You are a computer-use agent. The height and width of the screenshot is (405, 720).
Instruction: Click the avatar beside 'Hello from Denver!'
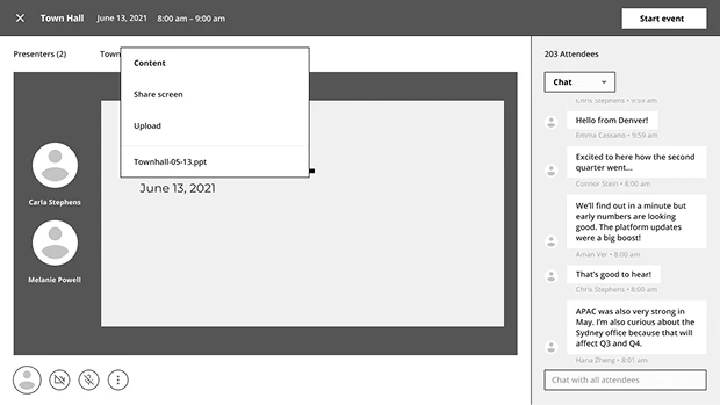click(x=551, y=122)
